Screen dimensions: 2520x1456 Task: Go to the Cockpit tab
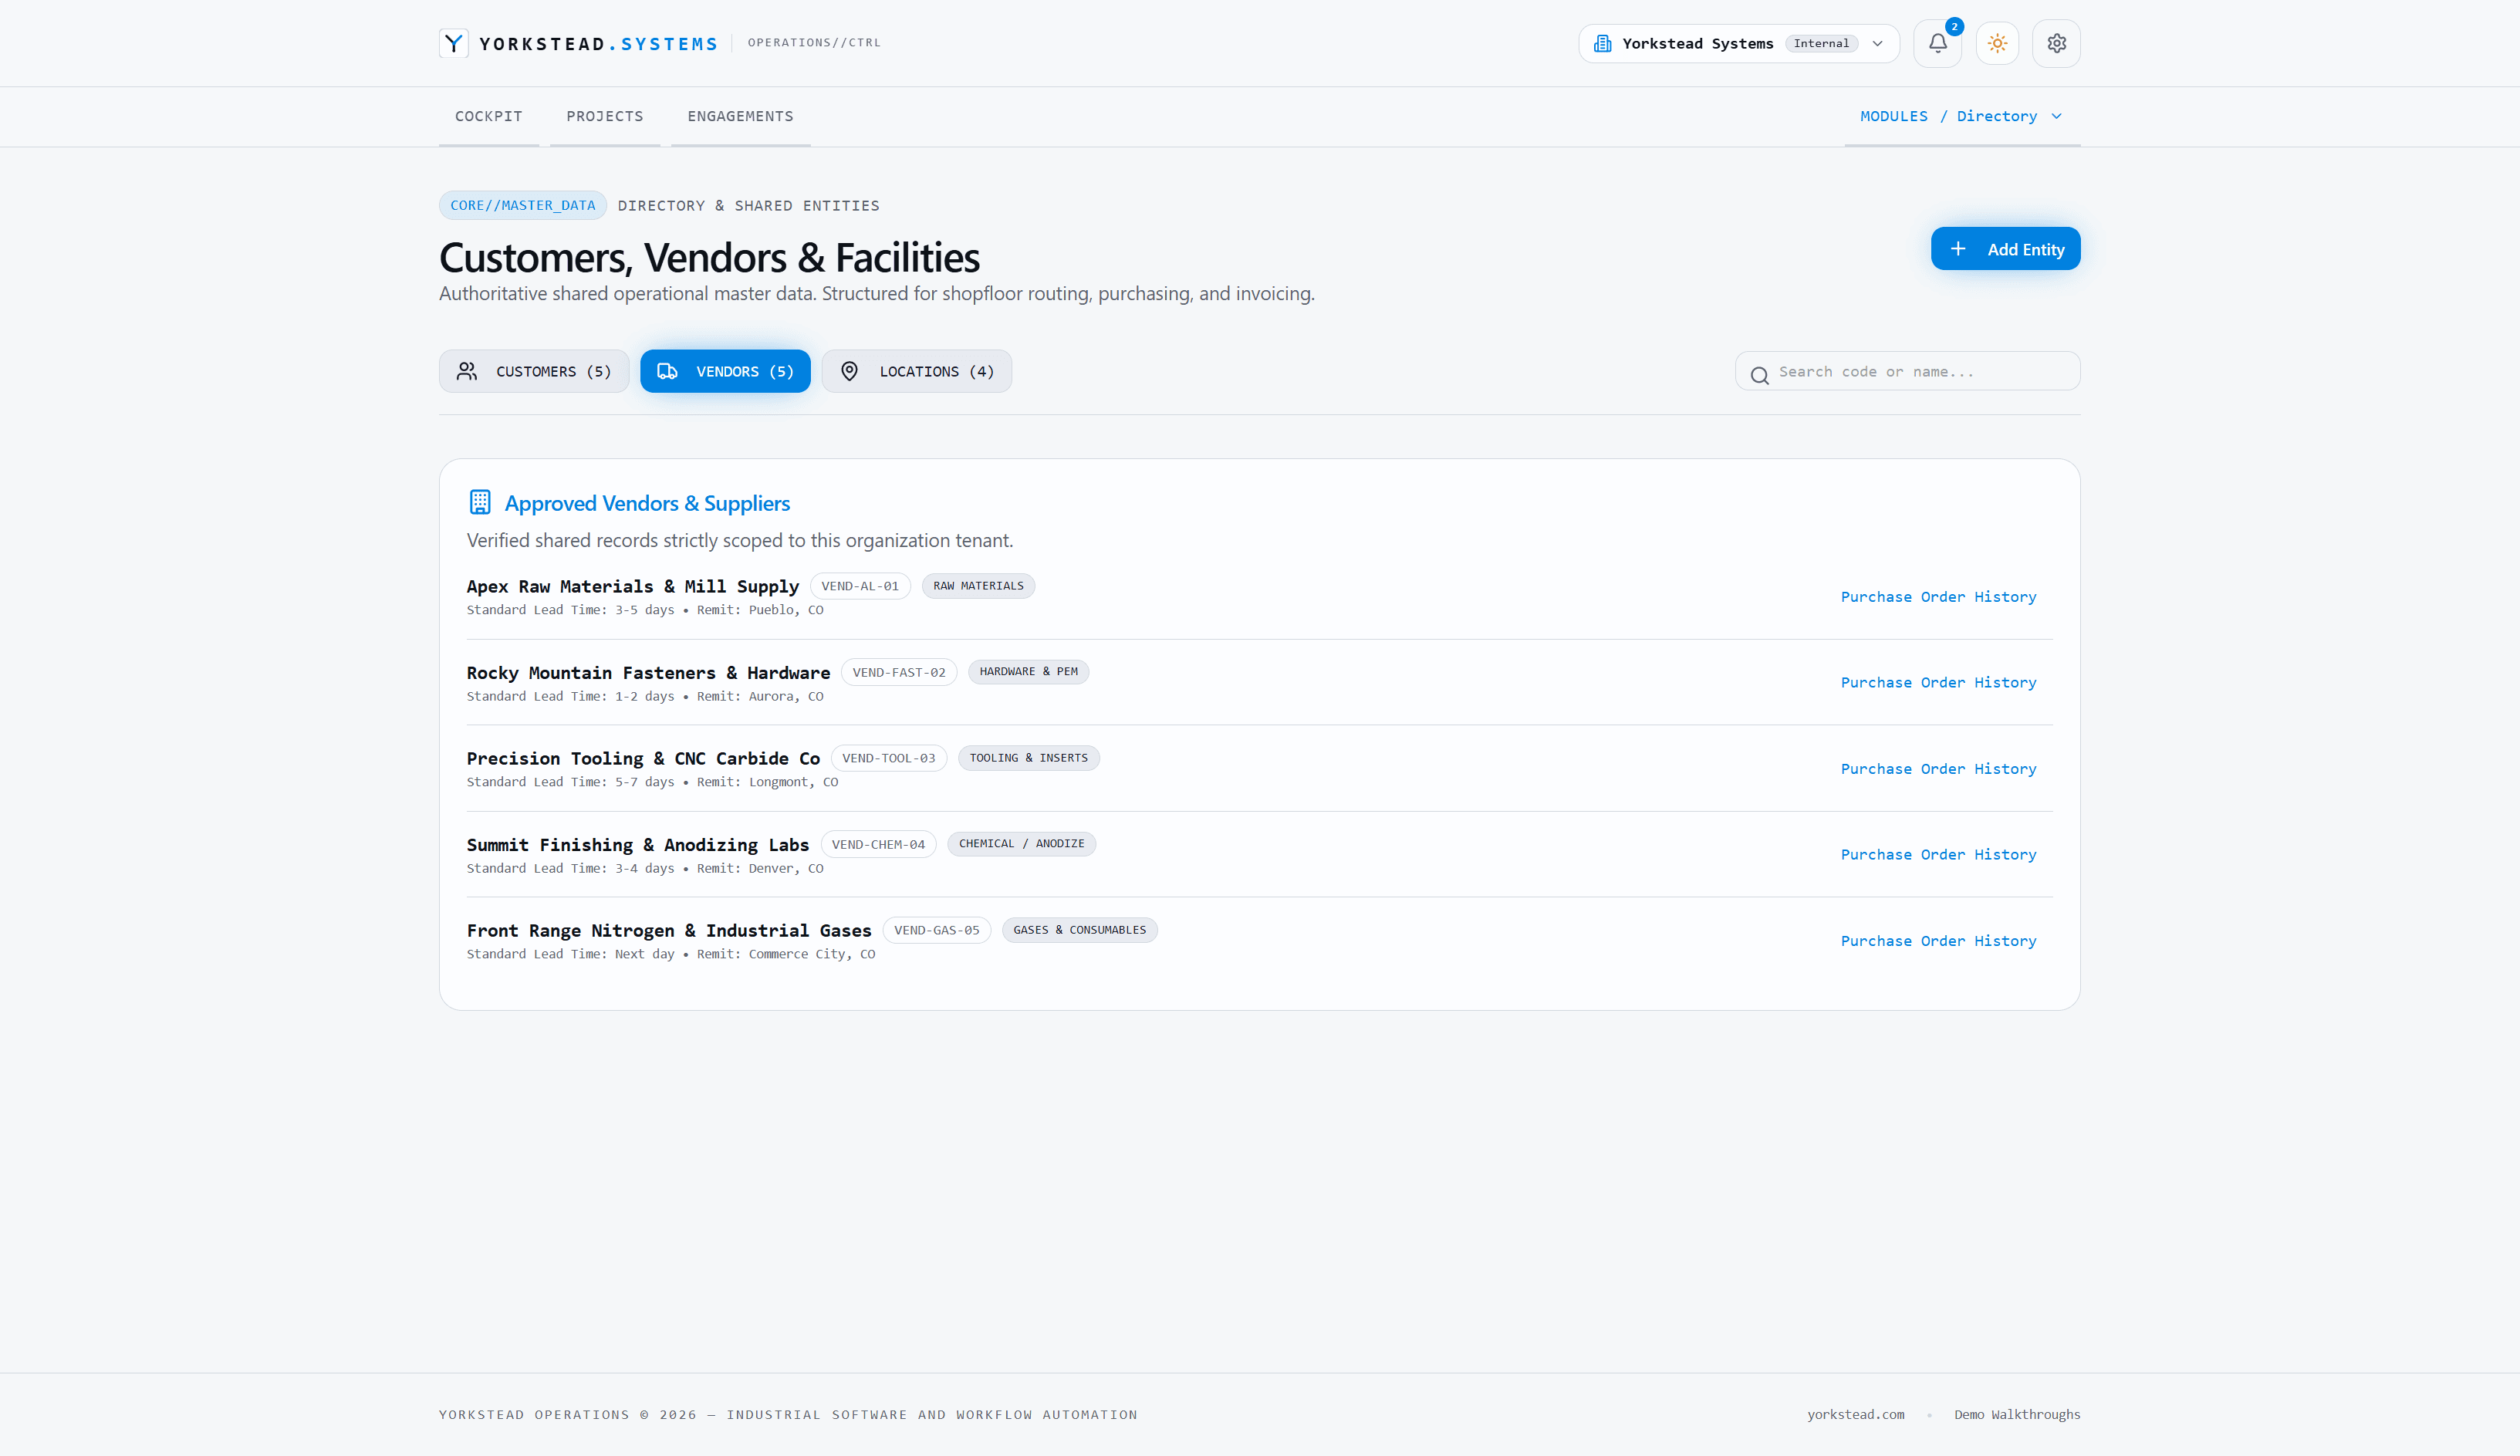[489, 116]
